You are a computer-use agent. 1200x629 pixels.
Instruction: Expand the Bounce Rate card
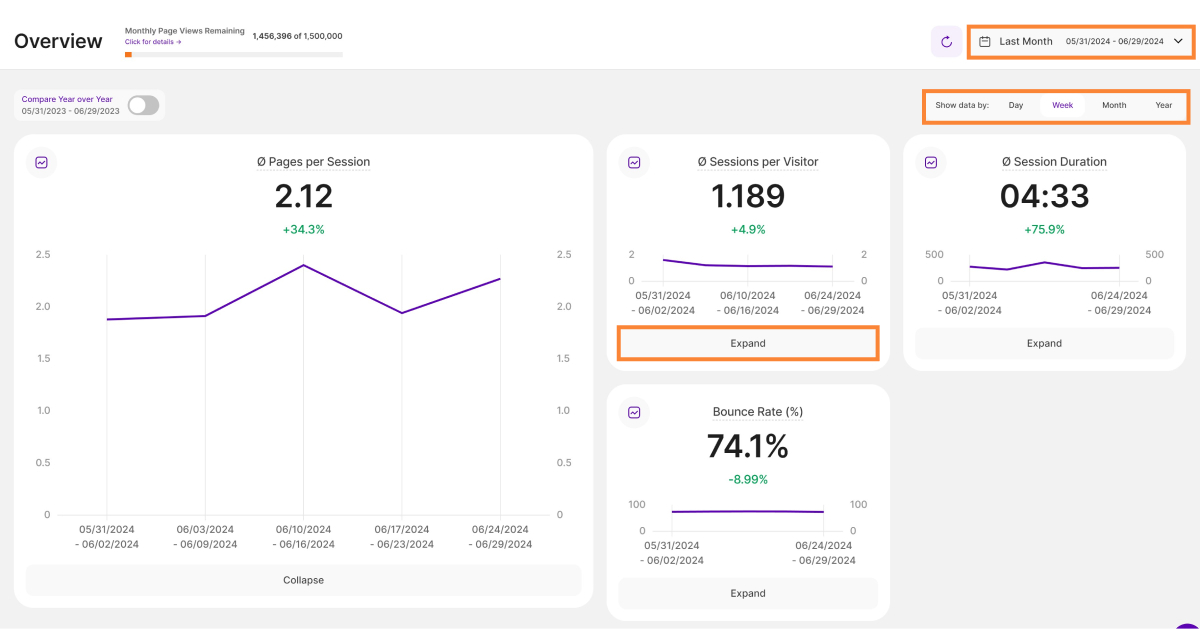pos(747,593)
